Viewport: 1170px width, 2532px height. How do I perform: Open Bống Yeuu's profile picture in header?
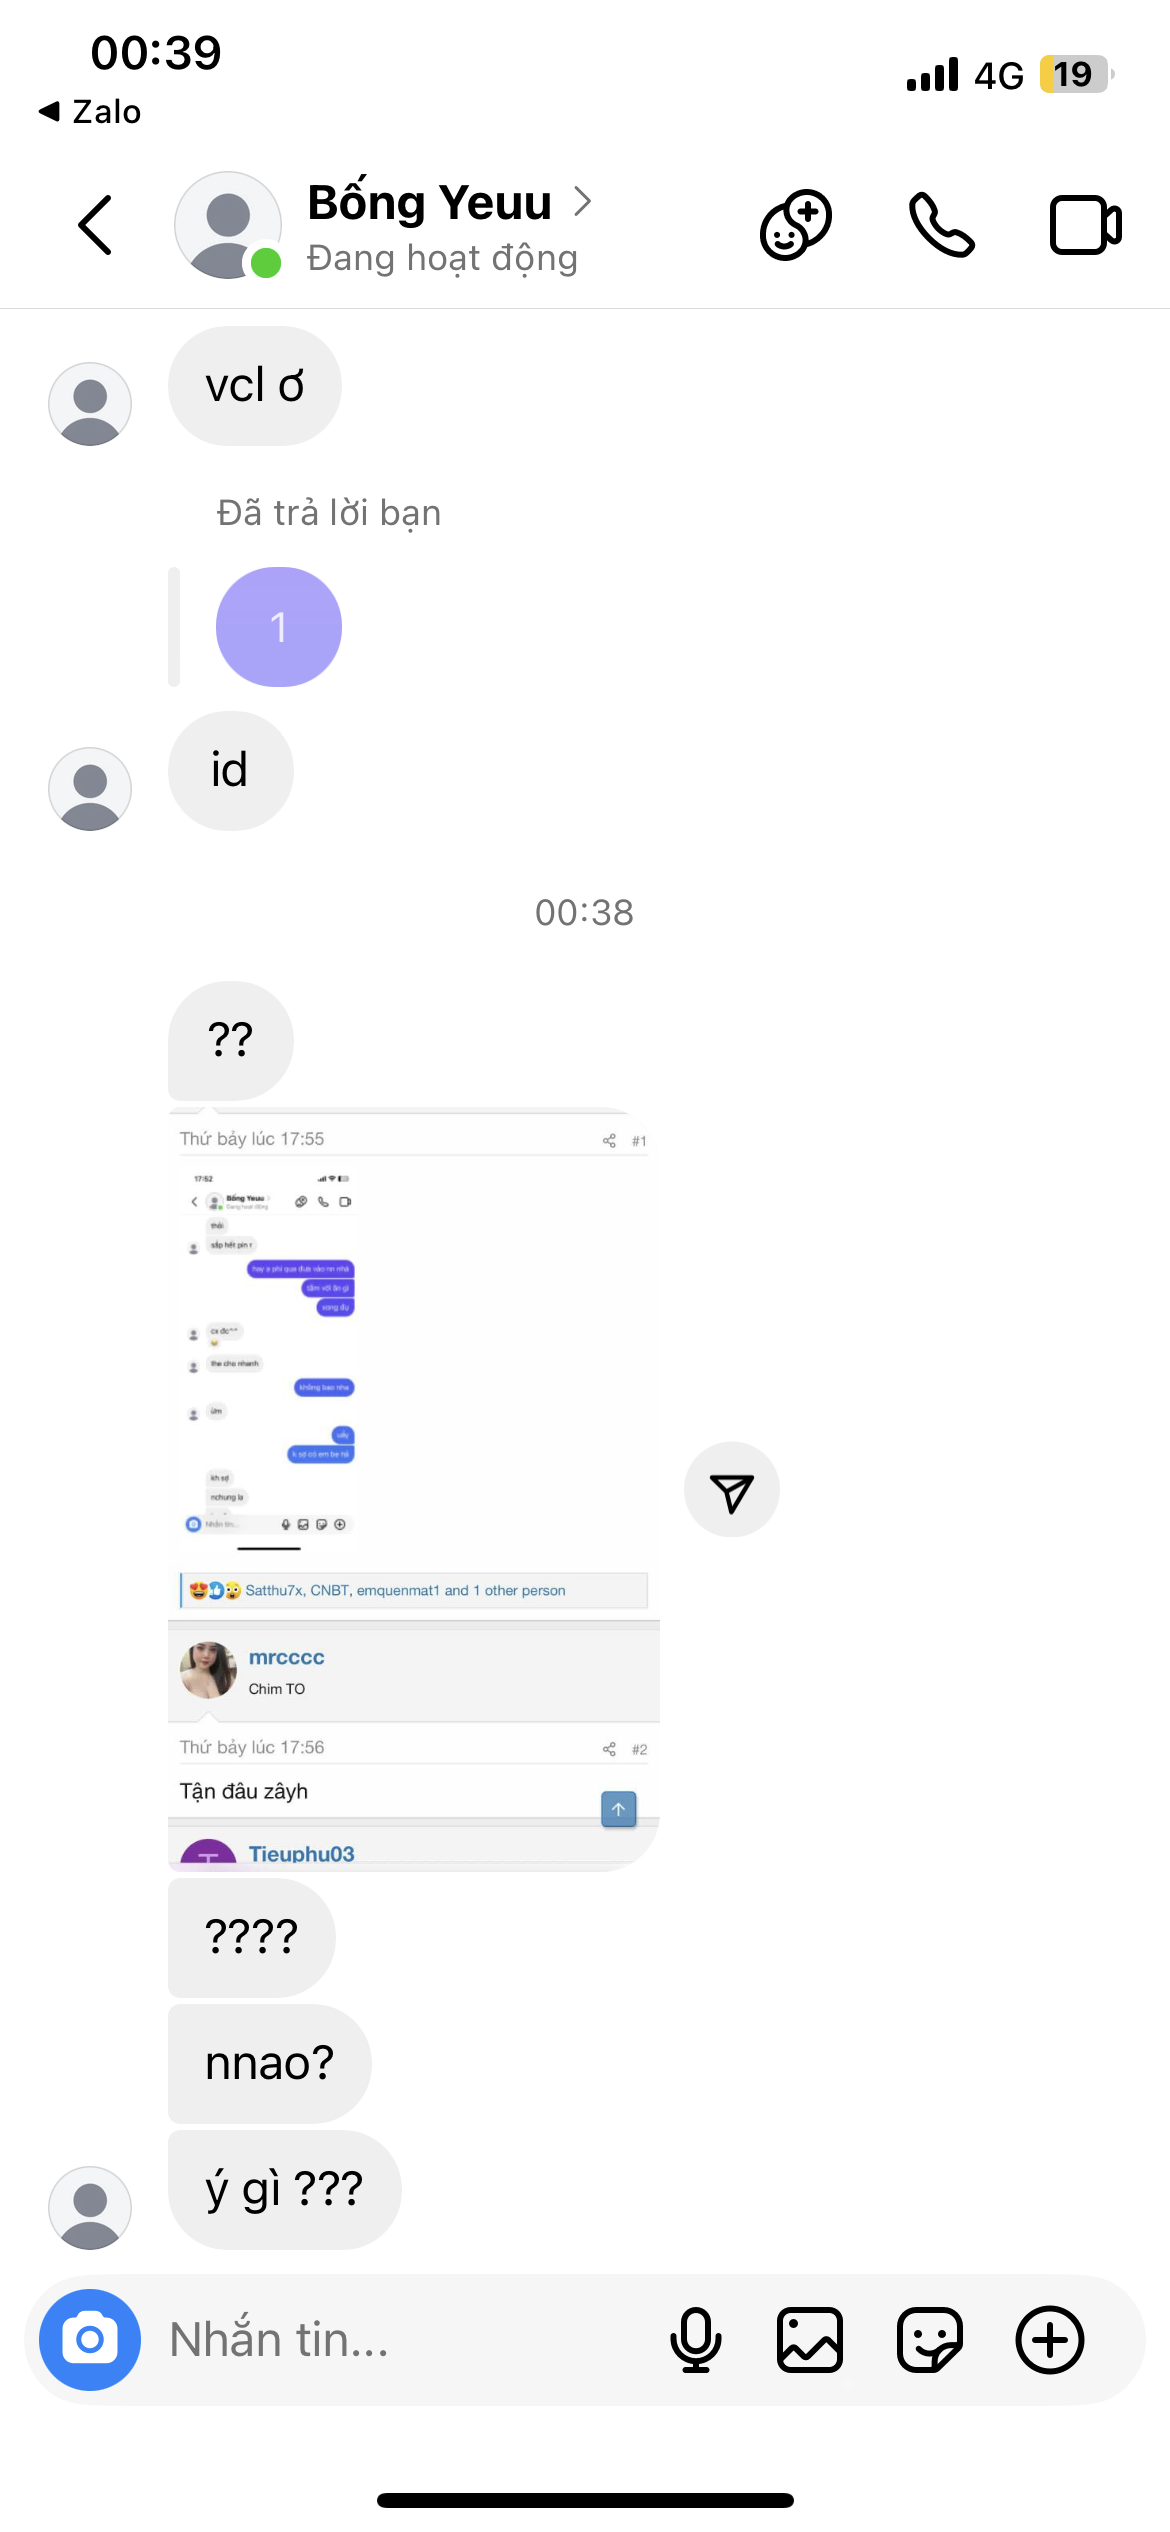pyautogui.click(x=228, y=225)
